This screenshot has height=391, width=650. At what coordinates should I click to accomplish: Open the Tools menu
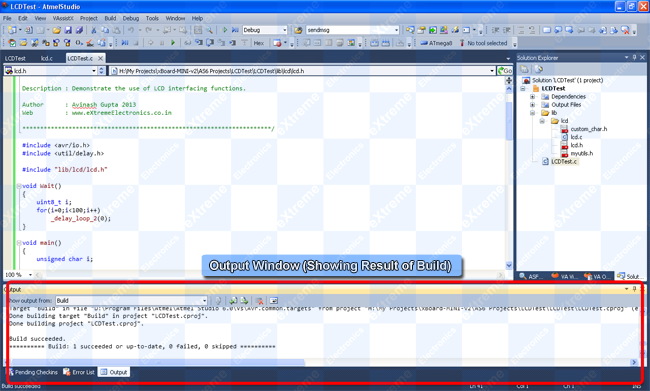152,18
